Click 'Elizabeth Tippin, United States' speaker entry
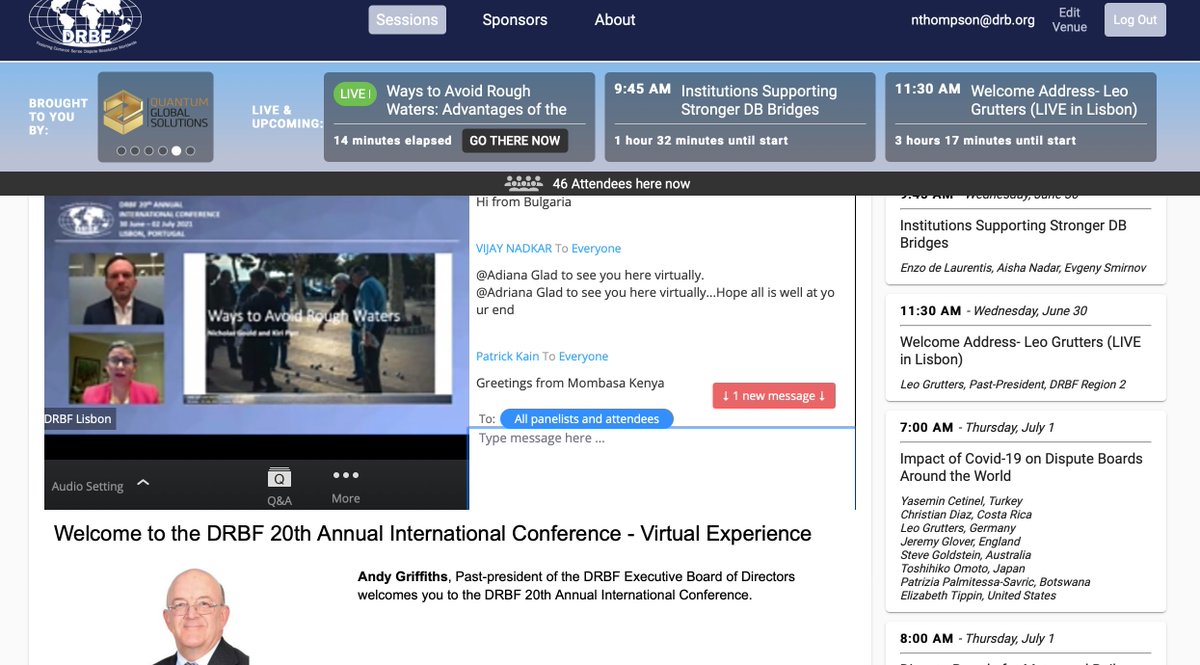1200x665 pixels. tap(978, 595)
